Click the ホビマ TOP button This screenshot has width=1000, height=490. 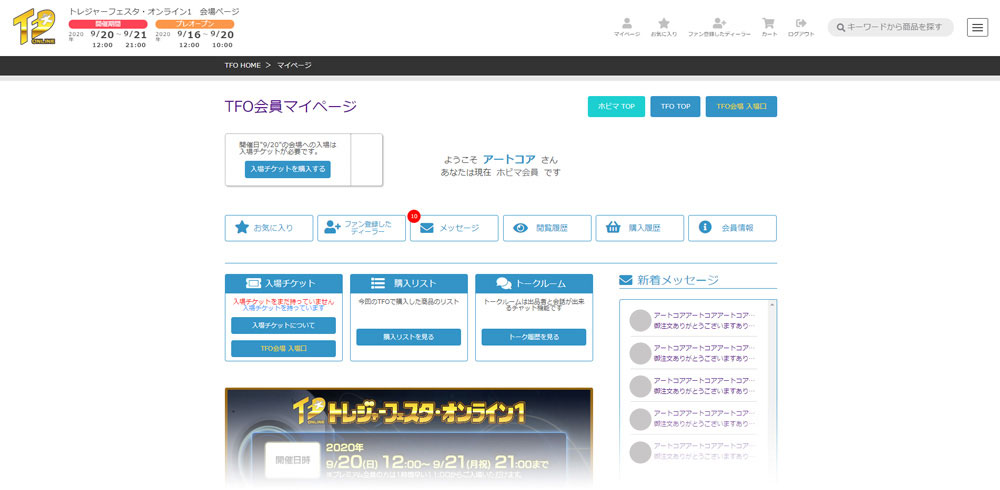pos(616,106)
